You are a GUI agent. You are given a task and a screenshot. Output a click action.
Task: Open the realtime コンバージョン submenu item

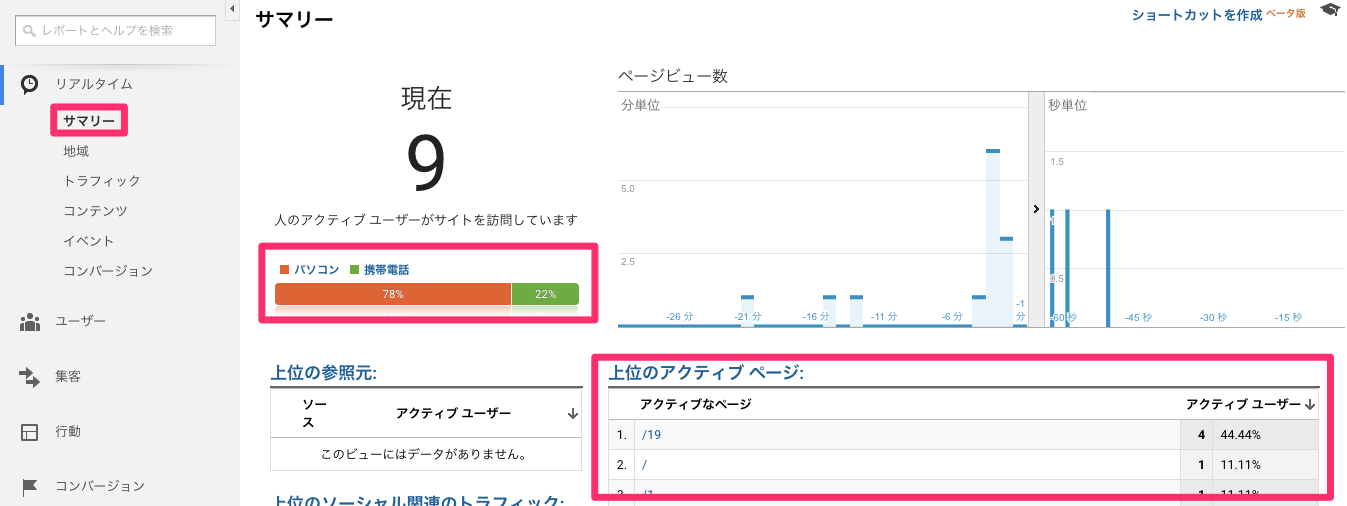point(108,271)
